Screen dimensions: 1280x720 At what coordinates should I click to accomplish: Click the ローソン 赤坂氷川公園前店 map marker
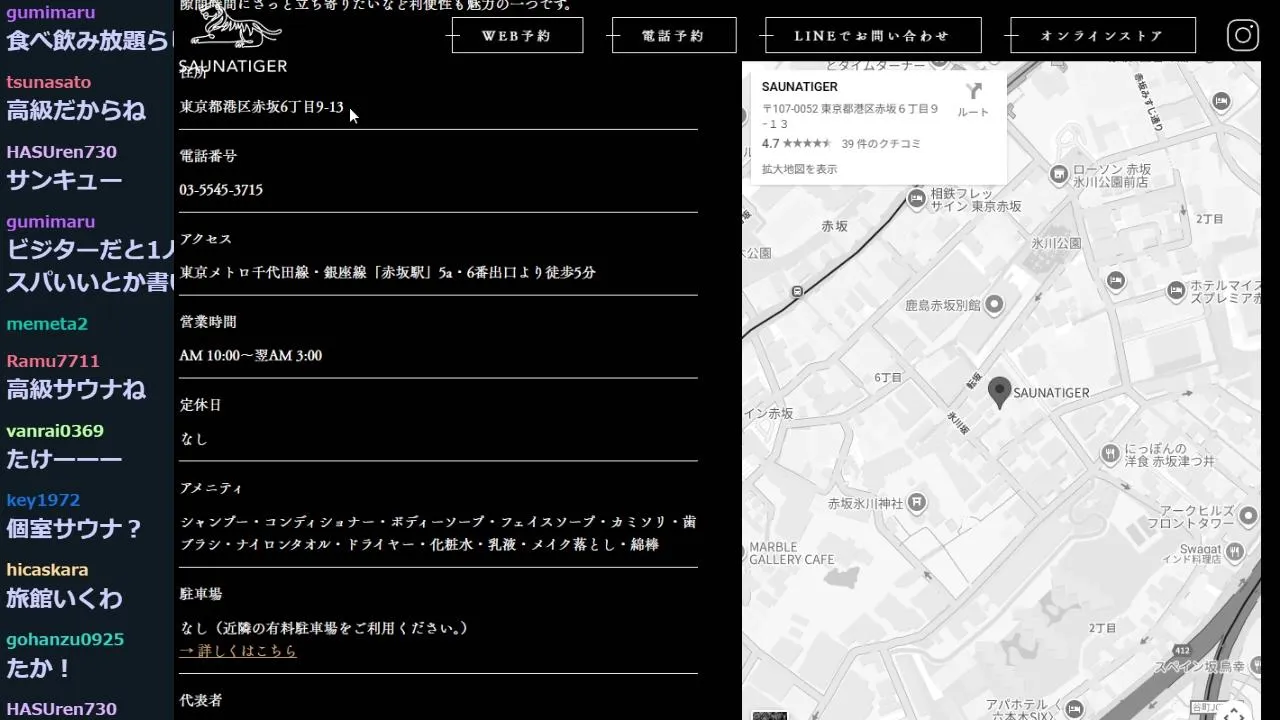pos(1060,176)
